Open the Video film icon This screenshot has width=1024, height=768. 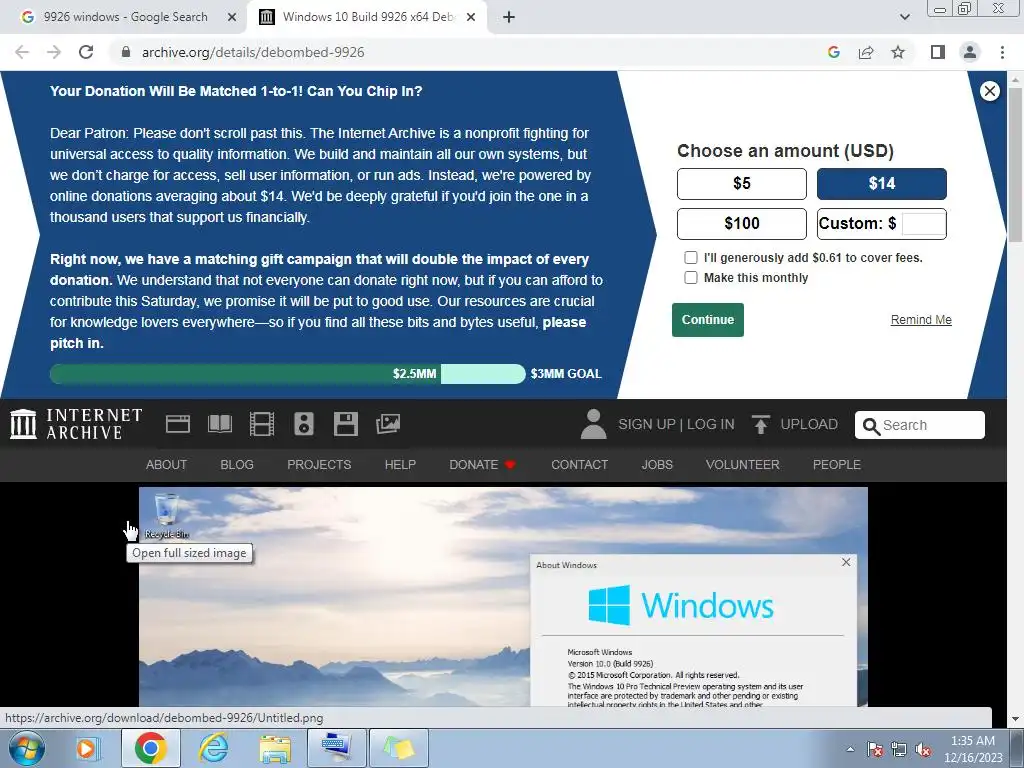pos(262,424)
